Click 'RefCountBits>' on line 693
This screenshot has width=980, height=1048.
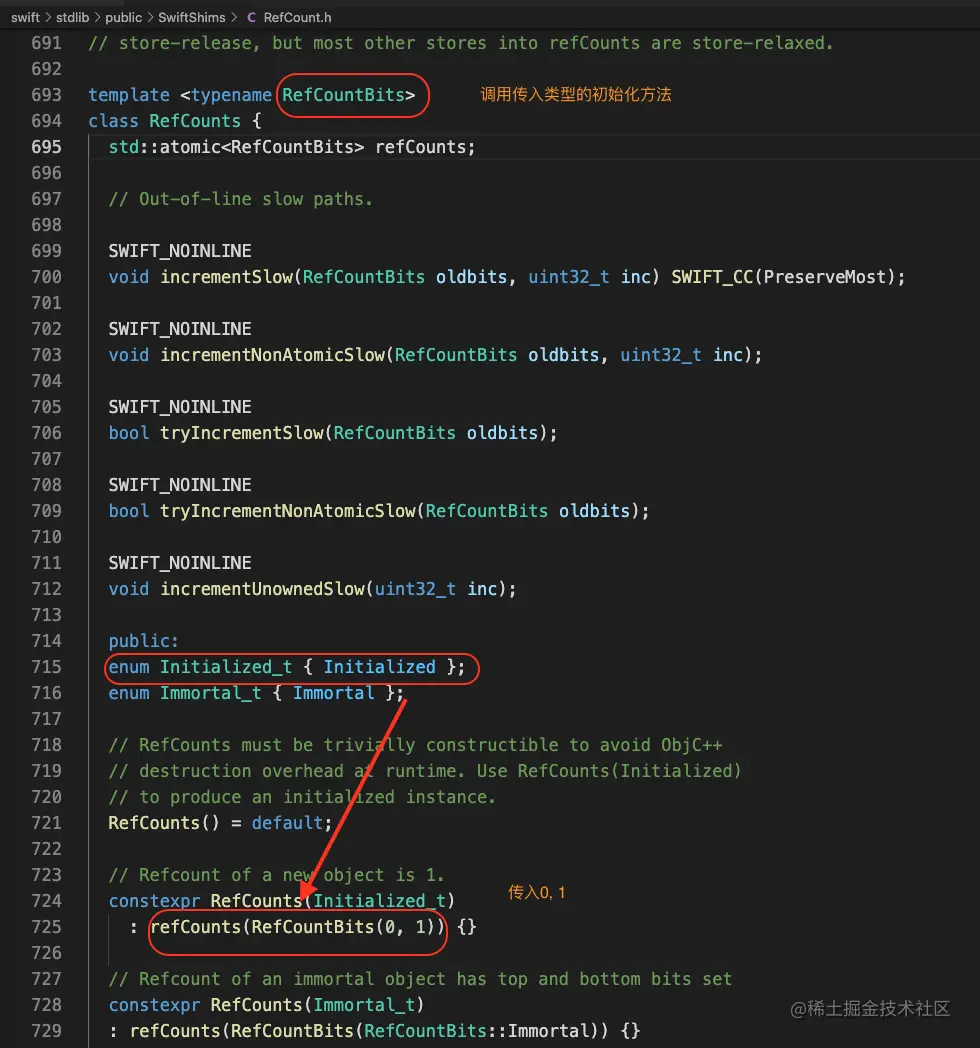click(348, 95)
